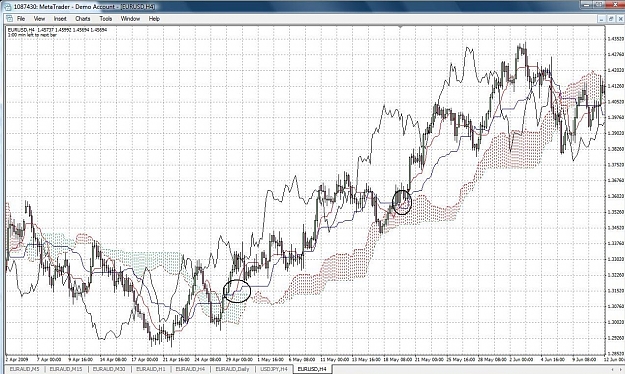Open the Help menu

(x=154, y=19)
